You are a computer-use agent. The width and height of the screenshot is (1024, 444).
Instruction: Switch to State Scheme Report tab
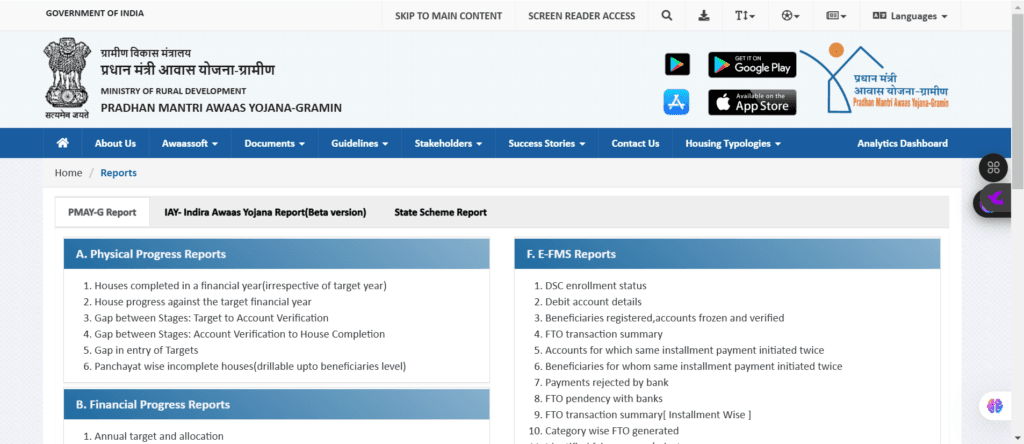click(440, 212)
